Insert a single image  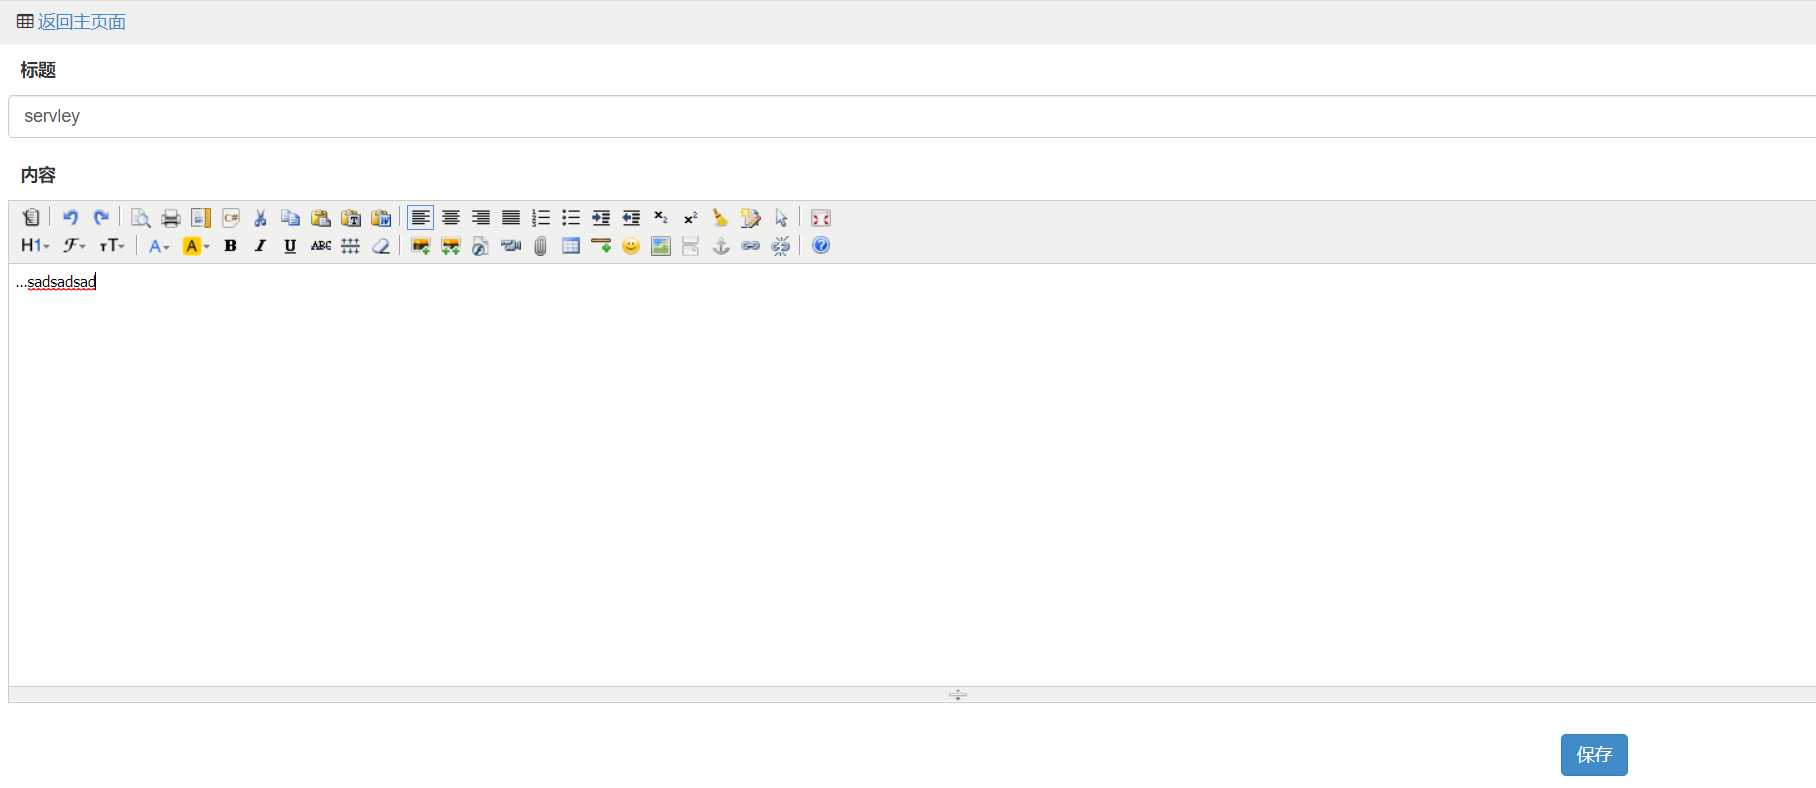click(421, 245)
